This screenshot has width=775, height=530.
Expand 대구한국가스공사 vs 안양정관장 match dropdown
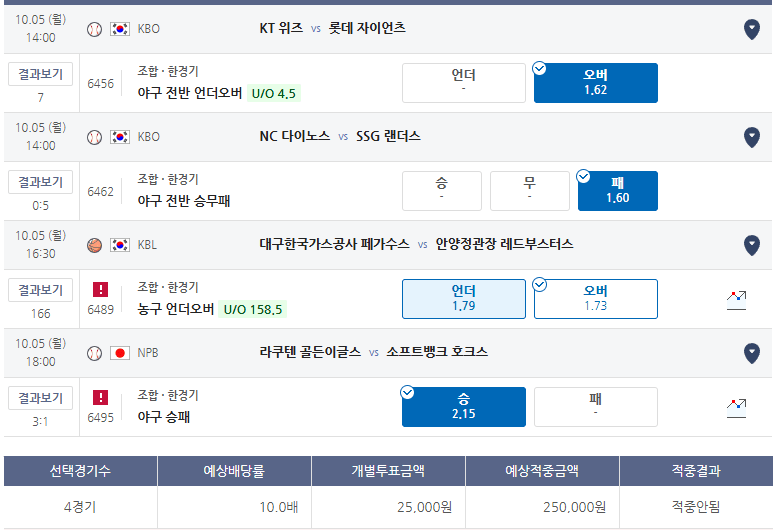pos(752,245)
